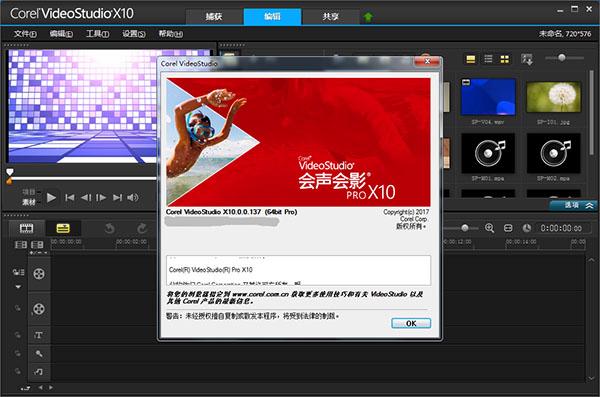Click the sort clips in library icon
This screenshot has height=397, width=600.
pyautogui.click(x=527, y=59)
